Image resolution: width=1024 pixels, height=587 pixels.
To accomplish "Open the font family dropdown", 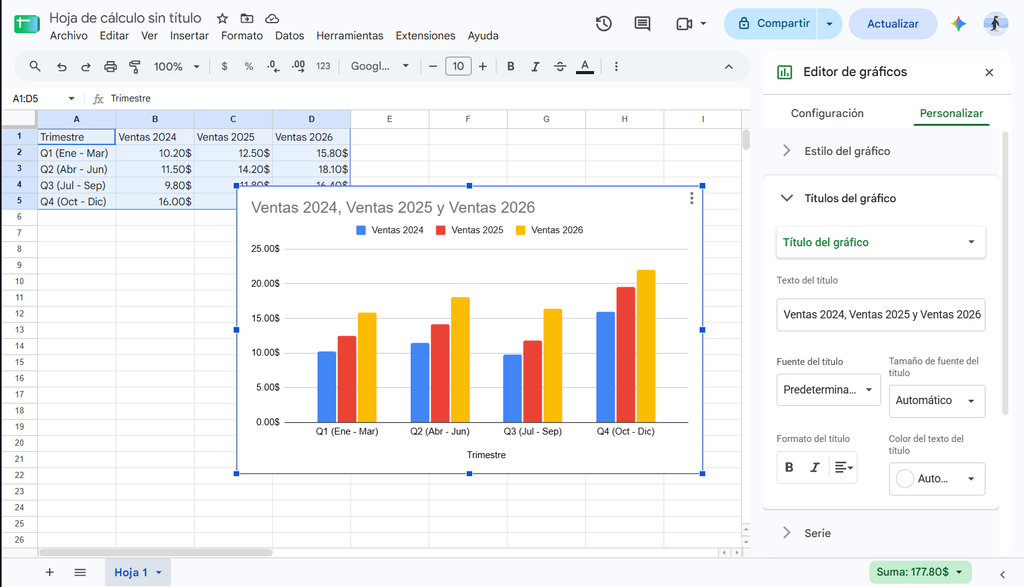I will point(379,67).
